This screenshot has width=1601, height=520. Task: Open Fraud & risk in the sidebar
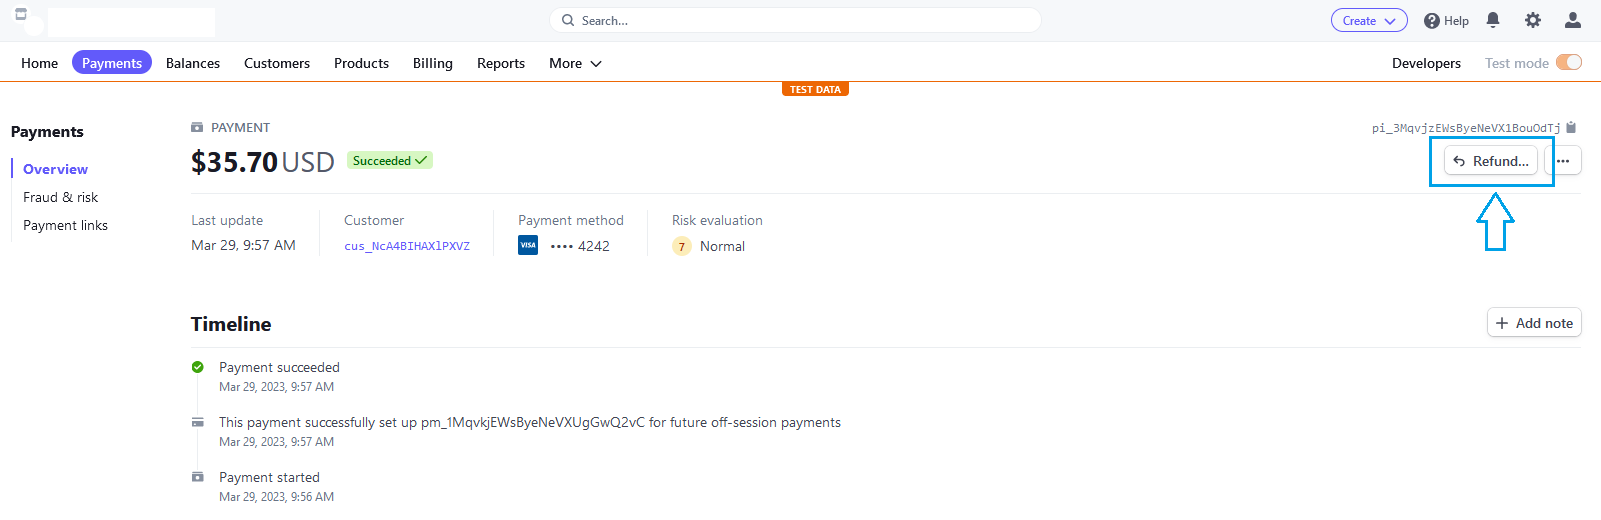[60, 197]
